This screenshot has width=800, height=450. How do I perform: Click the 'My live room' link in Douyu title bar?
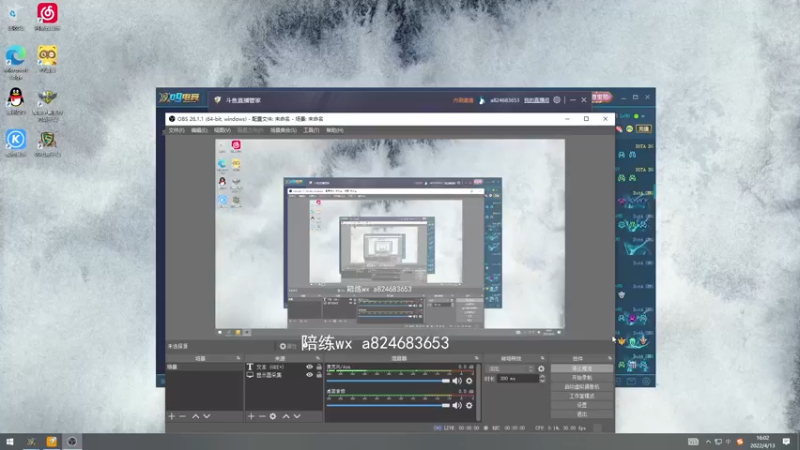coord(536,100)
